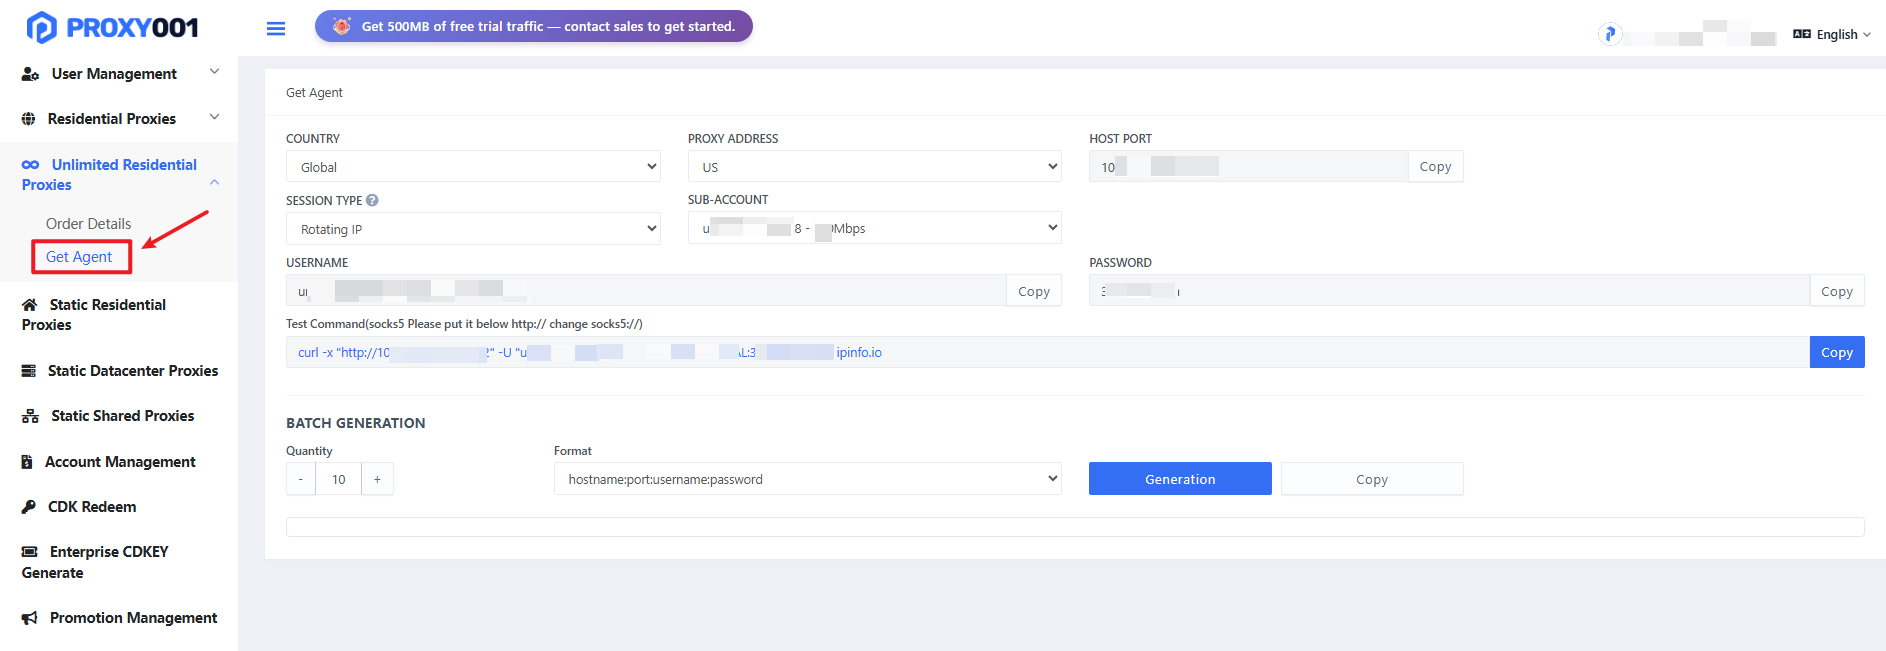Click the Promotion Management megaphone icon
1886x651 pixels.
click(x=30, y=618)
